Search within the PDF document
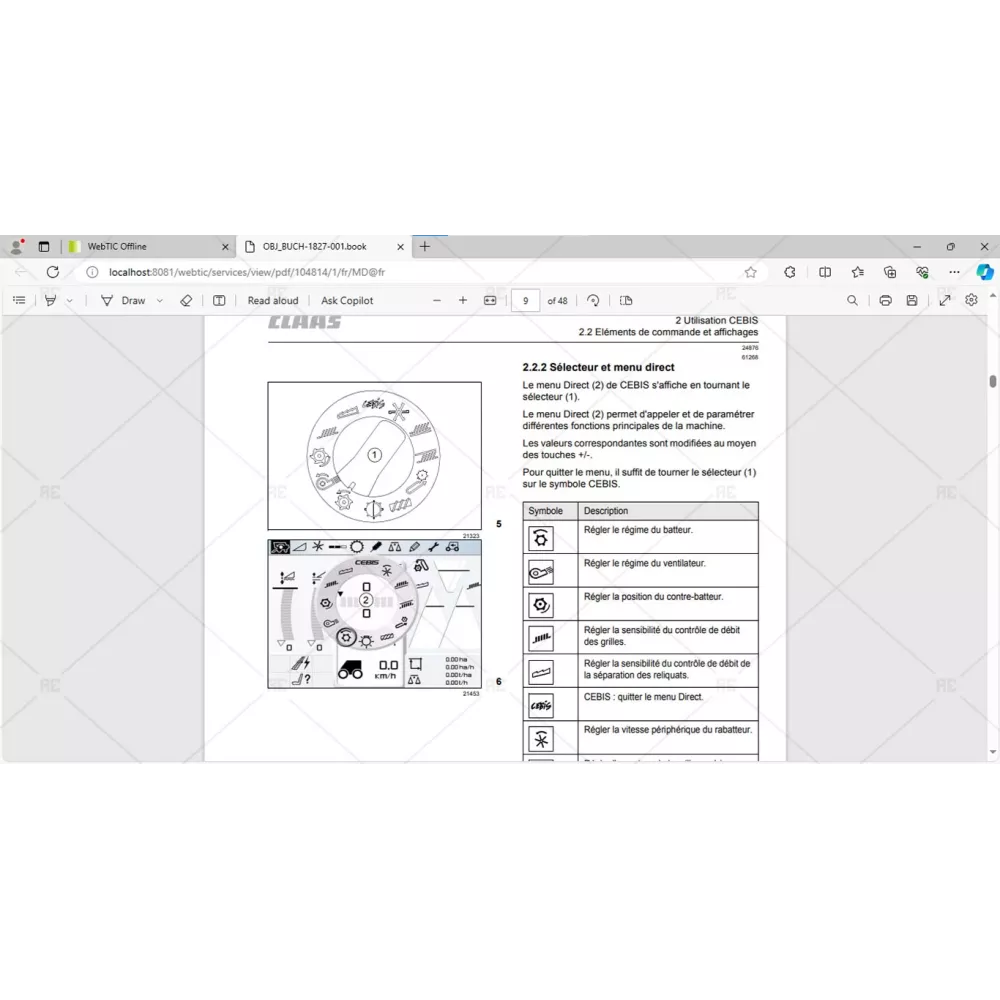Screen dimensions: 1000x1000 (x=852, y=300)
